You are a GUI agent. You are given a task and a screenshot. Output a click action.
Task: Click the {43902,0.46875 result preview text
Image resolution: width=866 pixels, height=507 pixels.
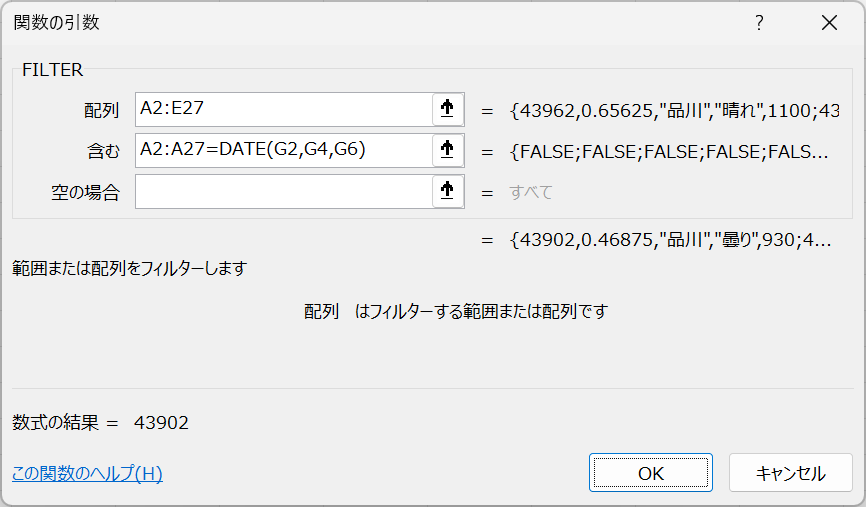670,240
